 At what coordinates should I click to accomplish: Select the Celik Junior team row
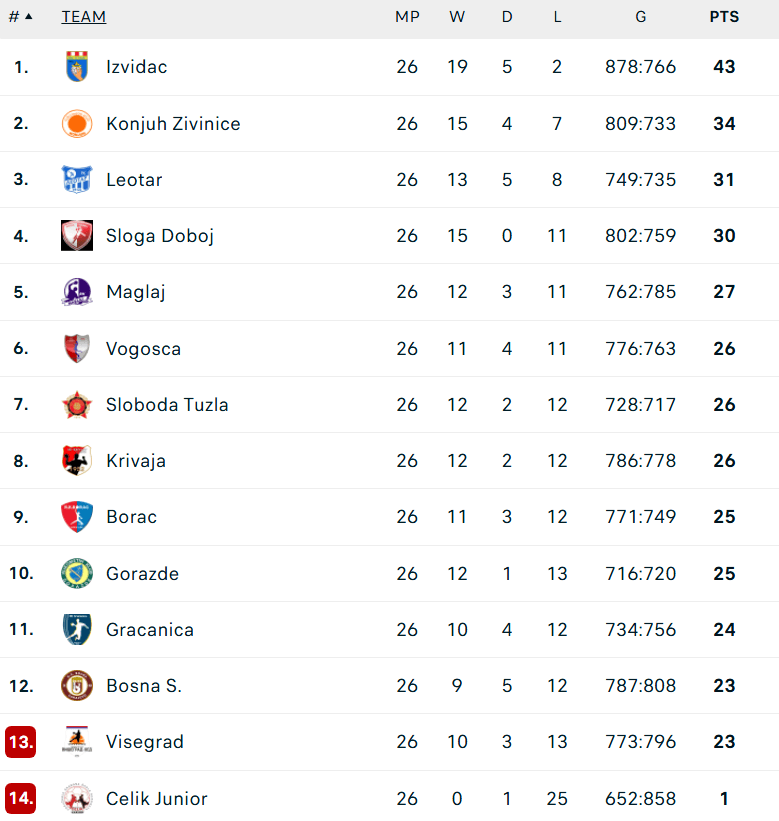click(390, 798)
